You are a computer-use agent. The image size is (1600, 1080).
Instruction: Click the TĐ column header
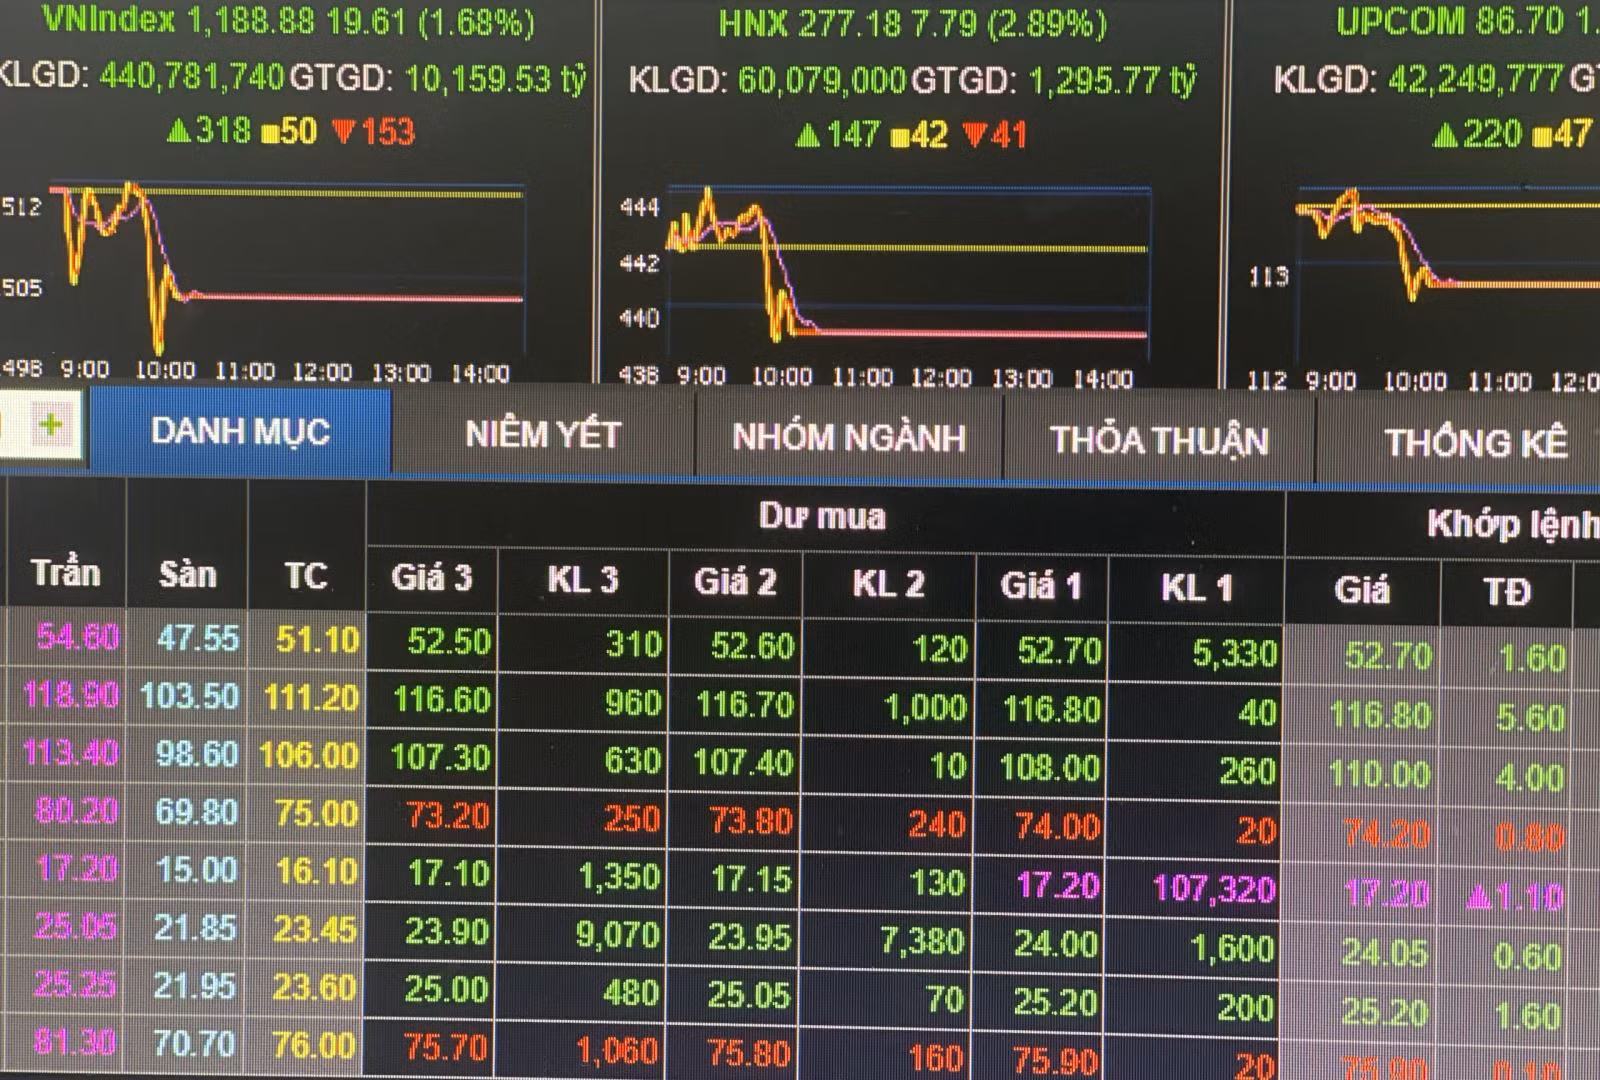(x=1506, y=592)
